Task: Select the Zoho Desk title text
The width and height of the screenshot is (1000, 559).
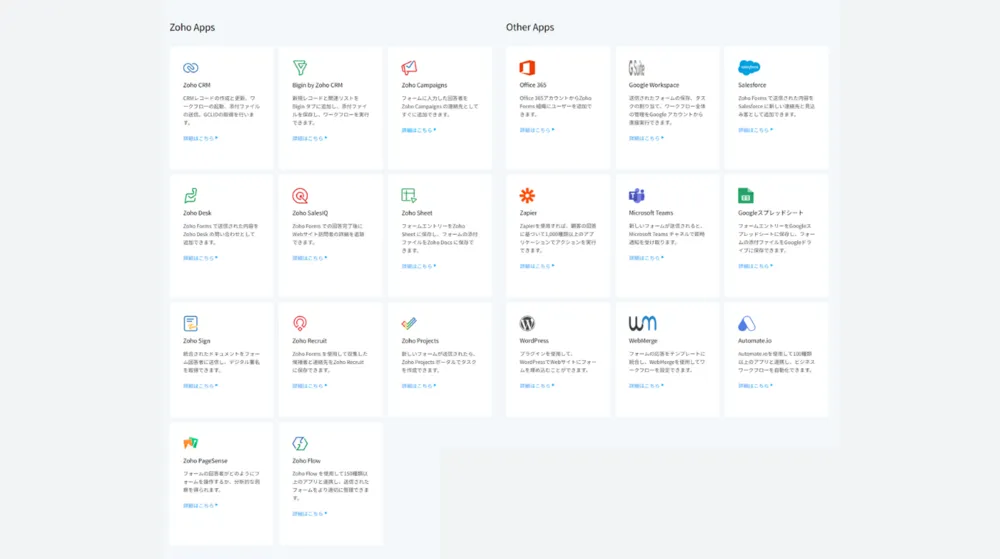Action: 197,213
